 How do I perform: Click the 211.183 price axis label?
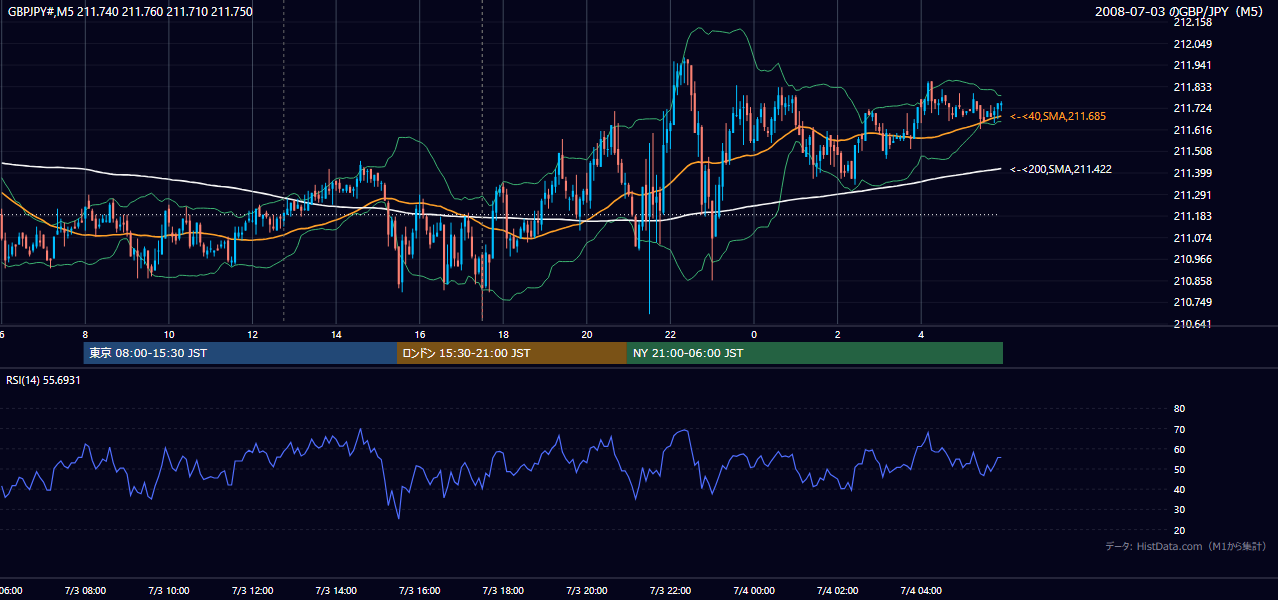[x=1192, y=216]
